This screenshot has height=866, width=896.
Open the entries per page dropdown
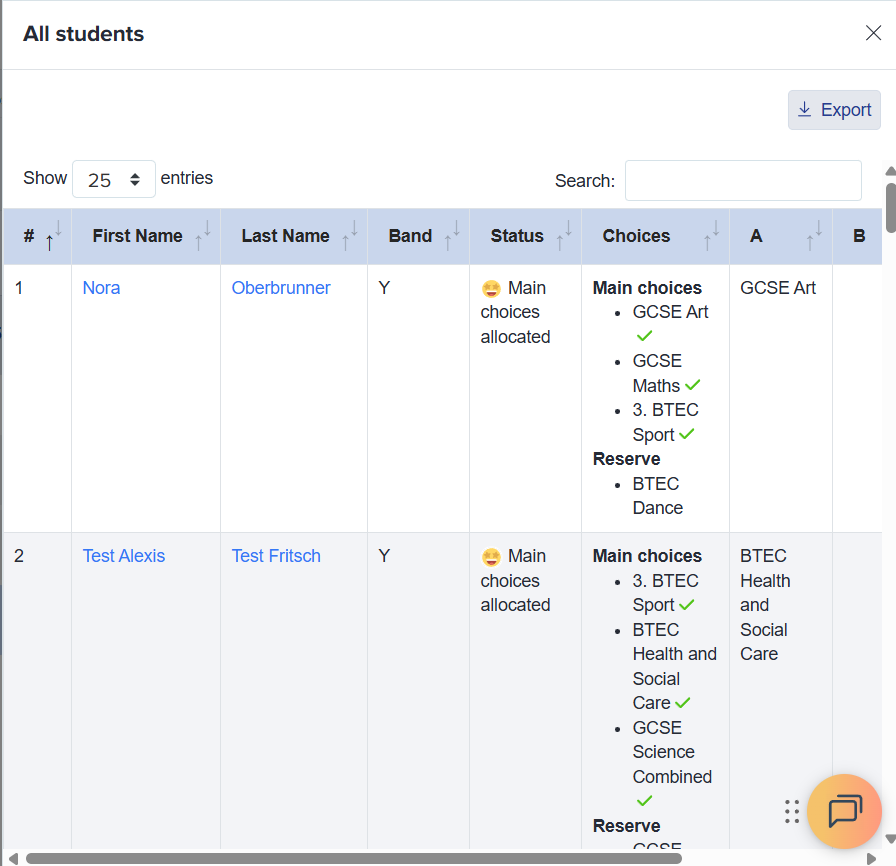tap(114, 180)
